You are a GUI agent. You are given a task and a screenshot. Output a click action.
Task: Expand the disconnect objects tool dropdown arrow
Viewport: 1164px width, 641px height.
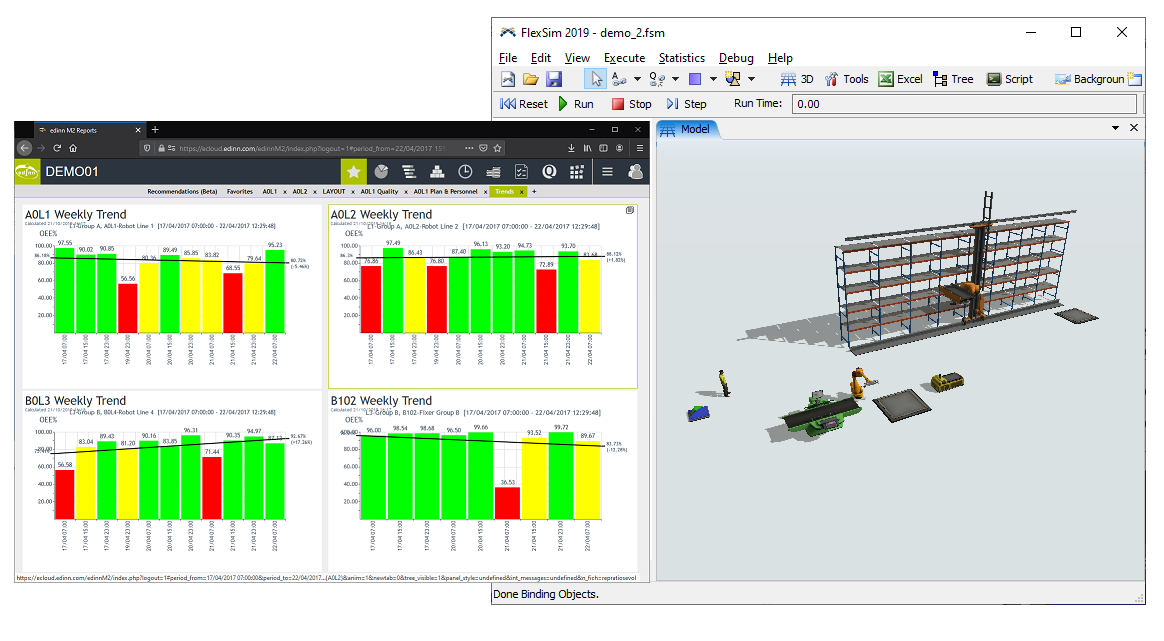click(675, 79)
